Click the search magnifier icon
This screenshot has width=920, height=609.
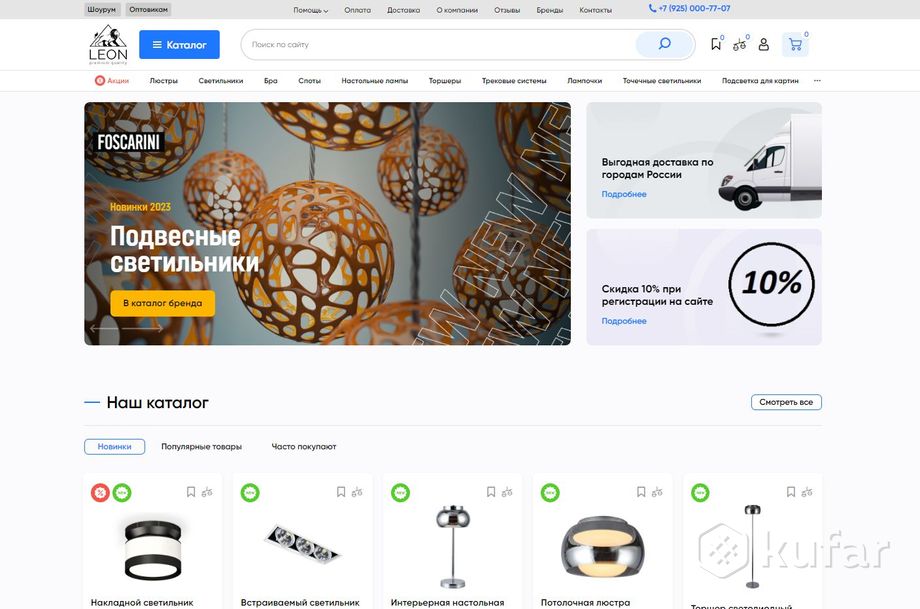tap(664, 45)
